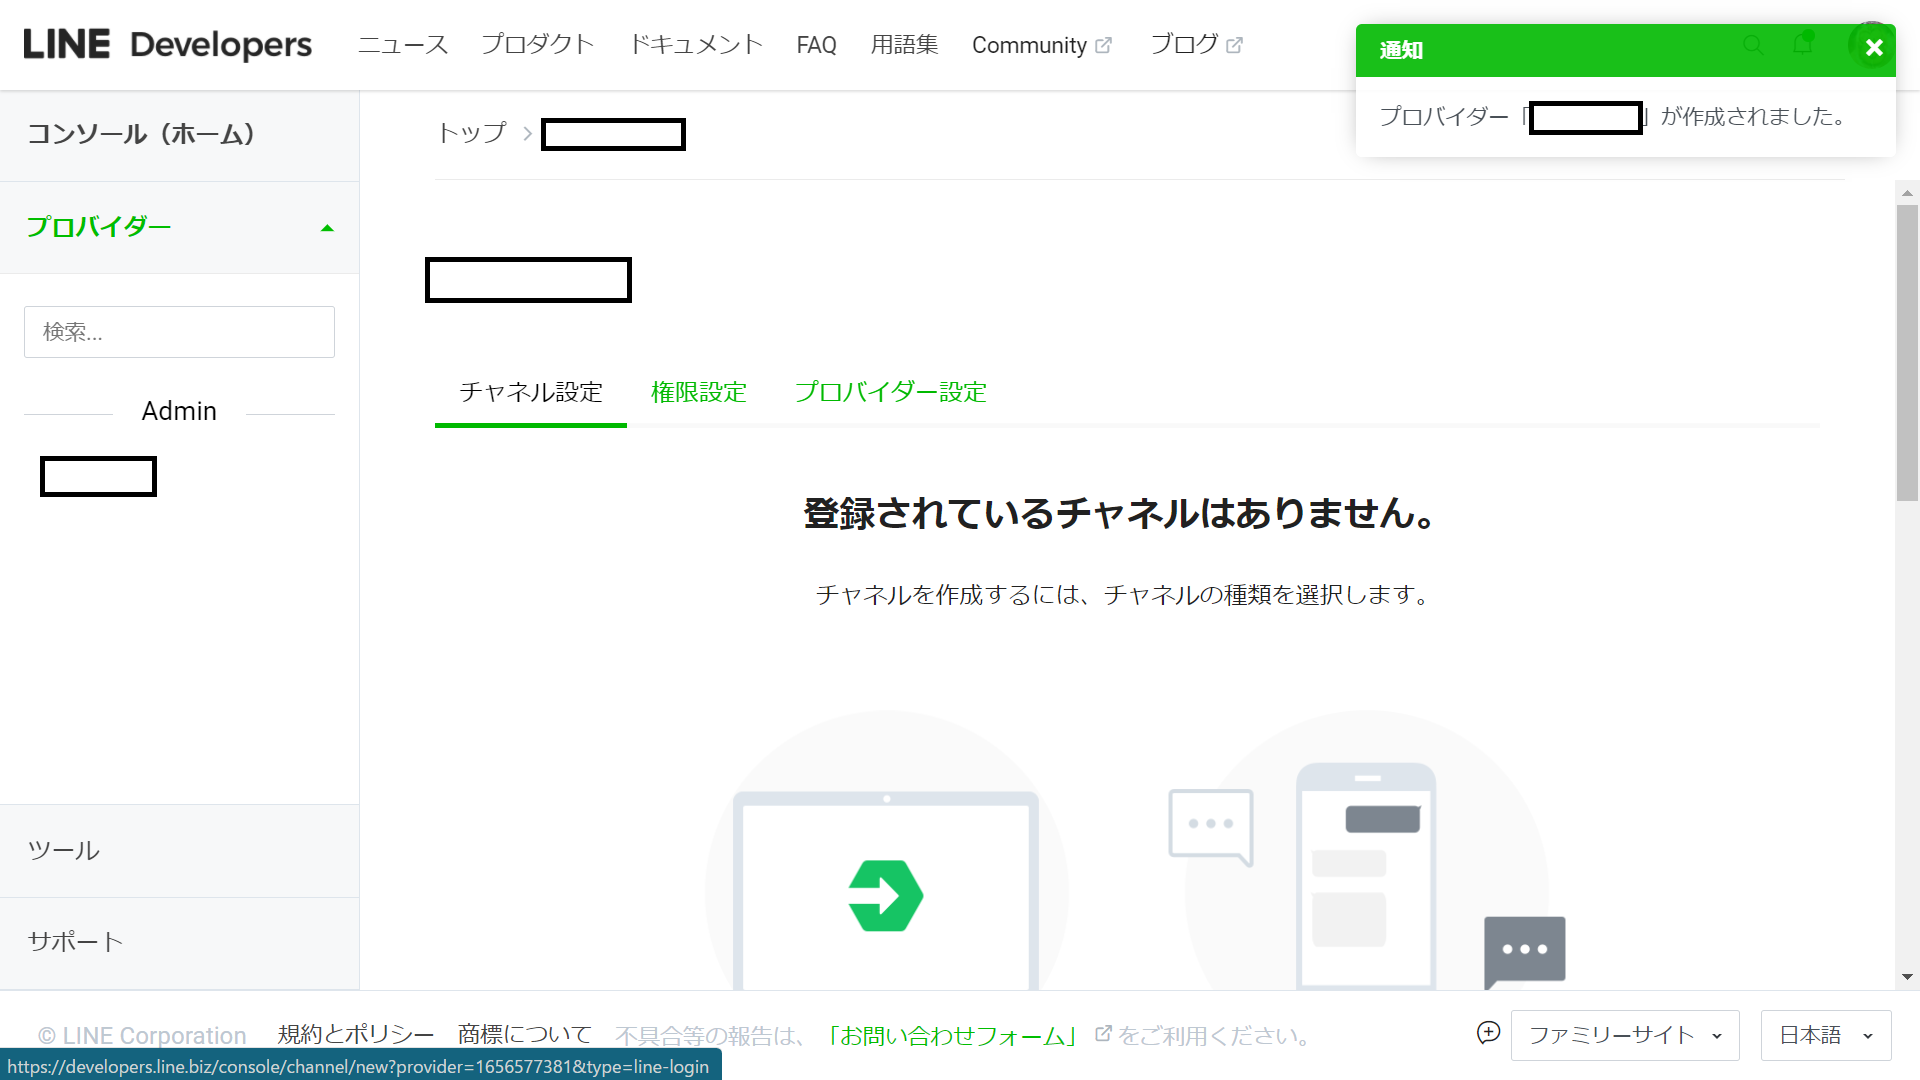1920x1080 pixels.
Task: Select the チャネル設定 tab
Action: 531,392
